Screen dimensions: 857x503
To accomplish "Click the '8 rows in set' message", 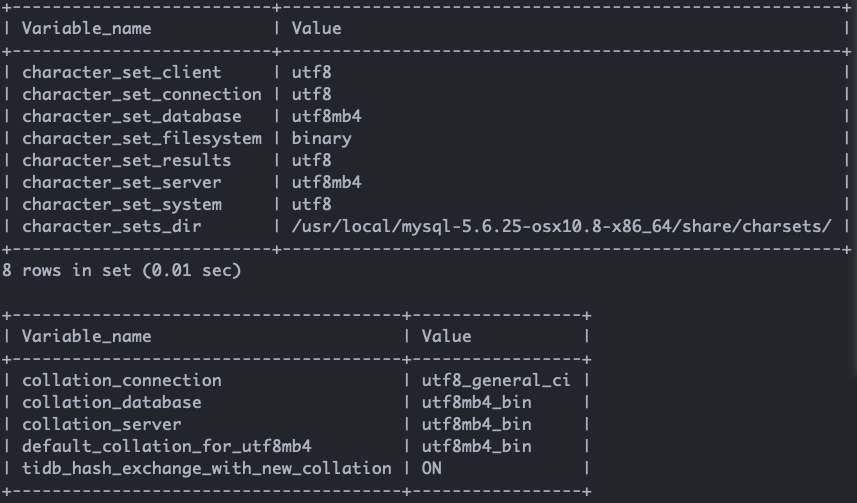I will (122, 270).
